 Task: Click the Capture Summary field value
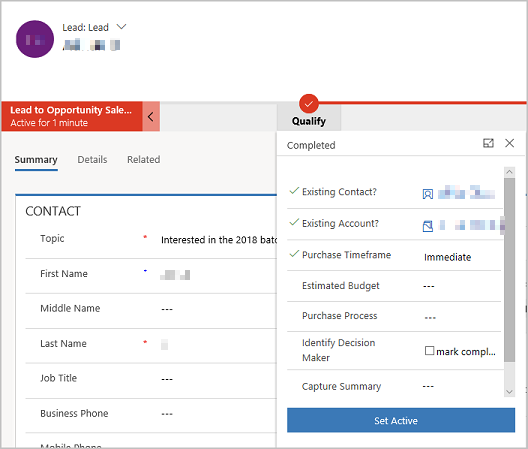428,387
